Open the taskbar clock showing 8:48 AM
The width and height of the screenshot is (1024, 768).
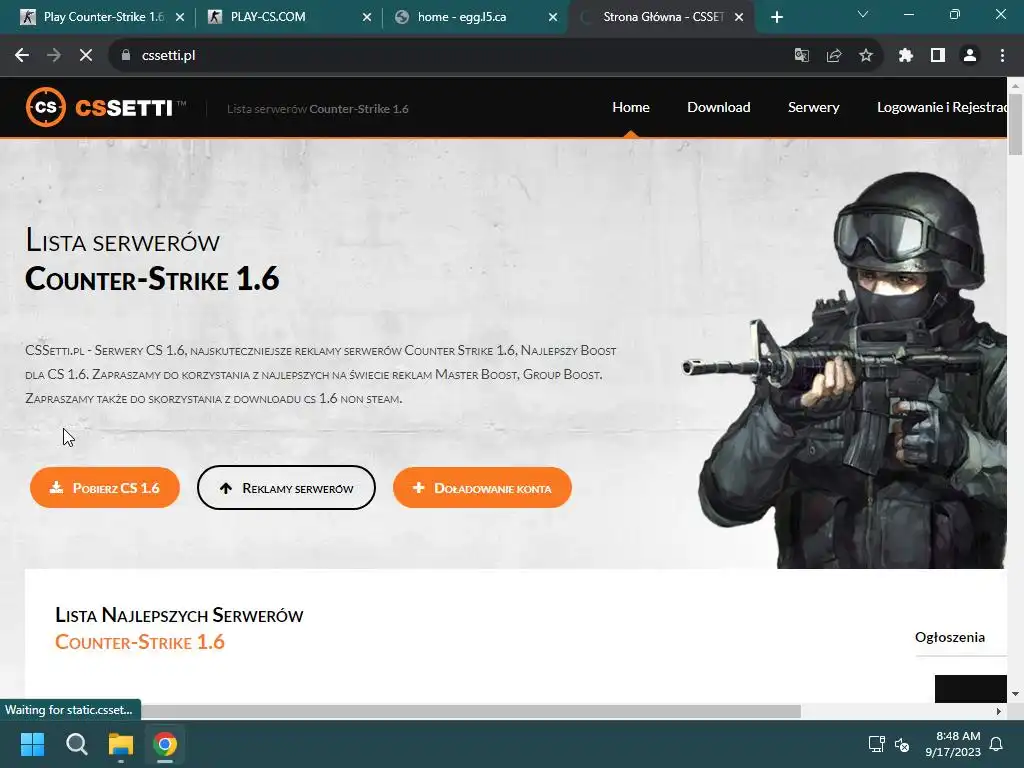click(953, 744)
